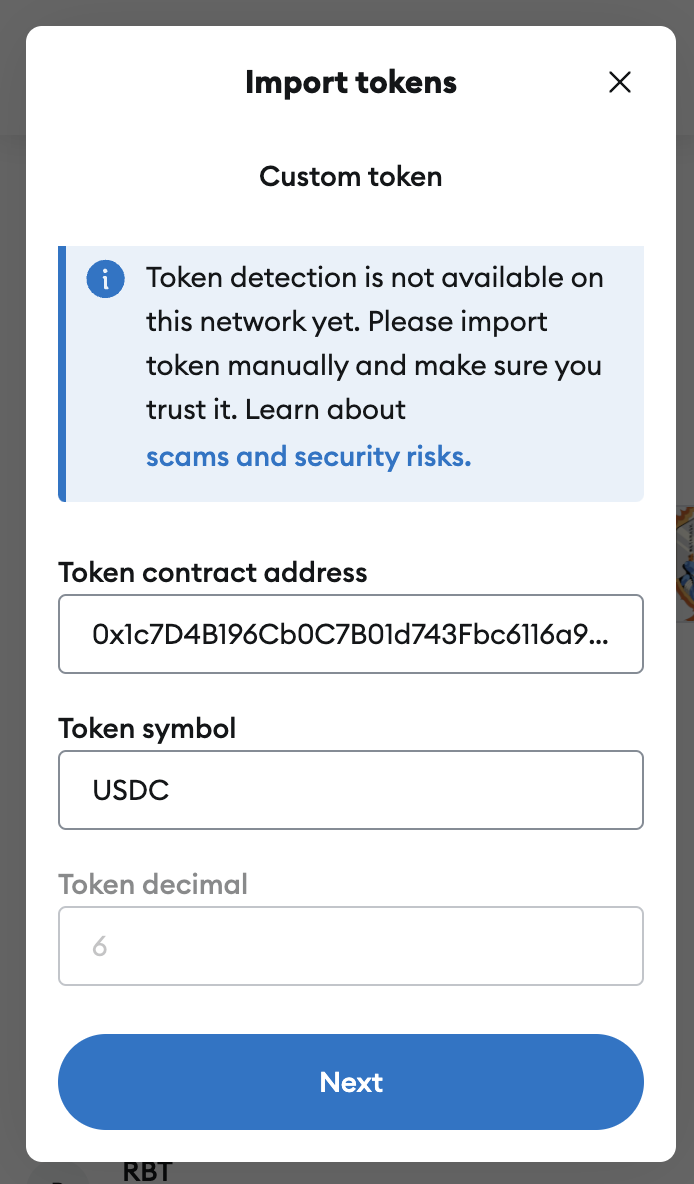The image size is (694, 1184).
Task: Click the number 6 in the decimal box
Action: point(99,946)
